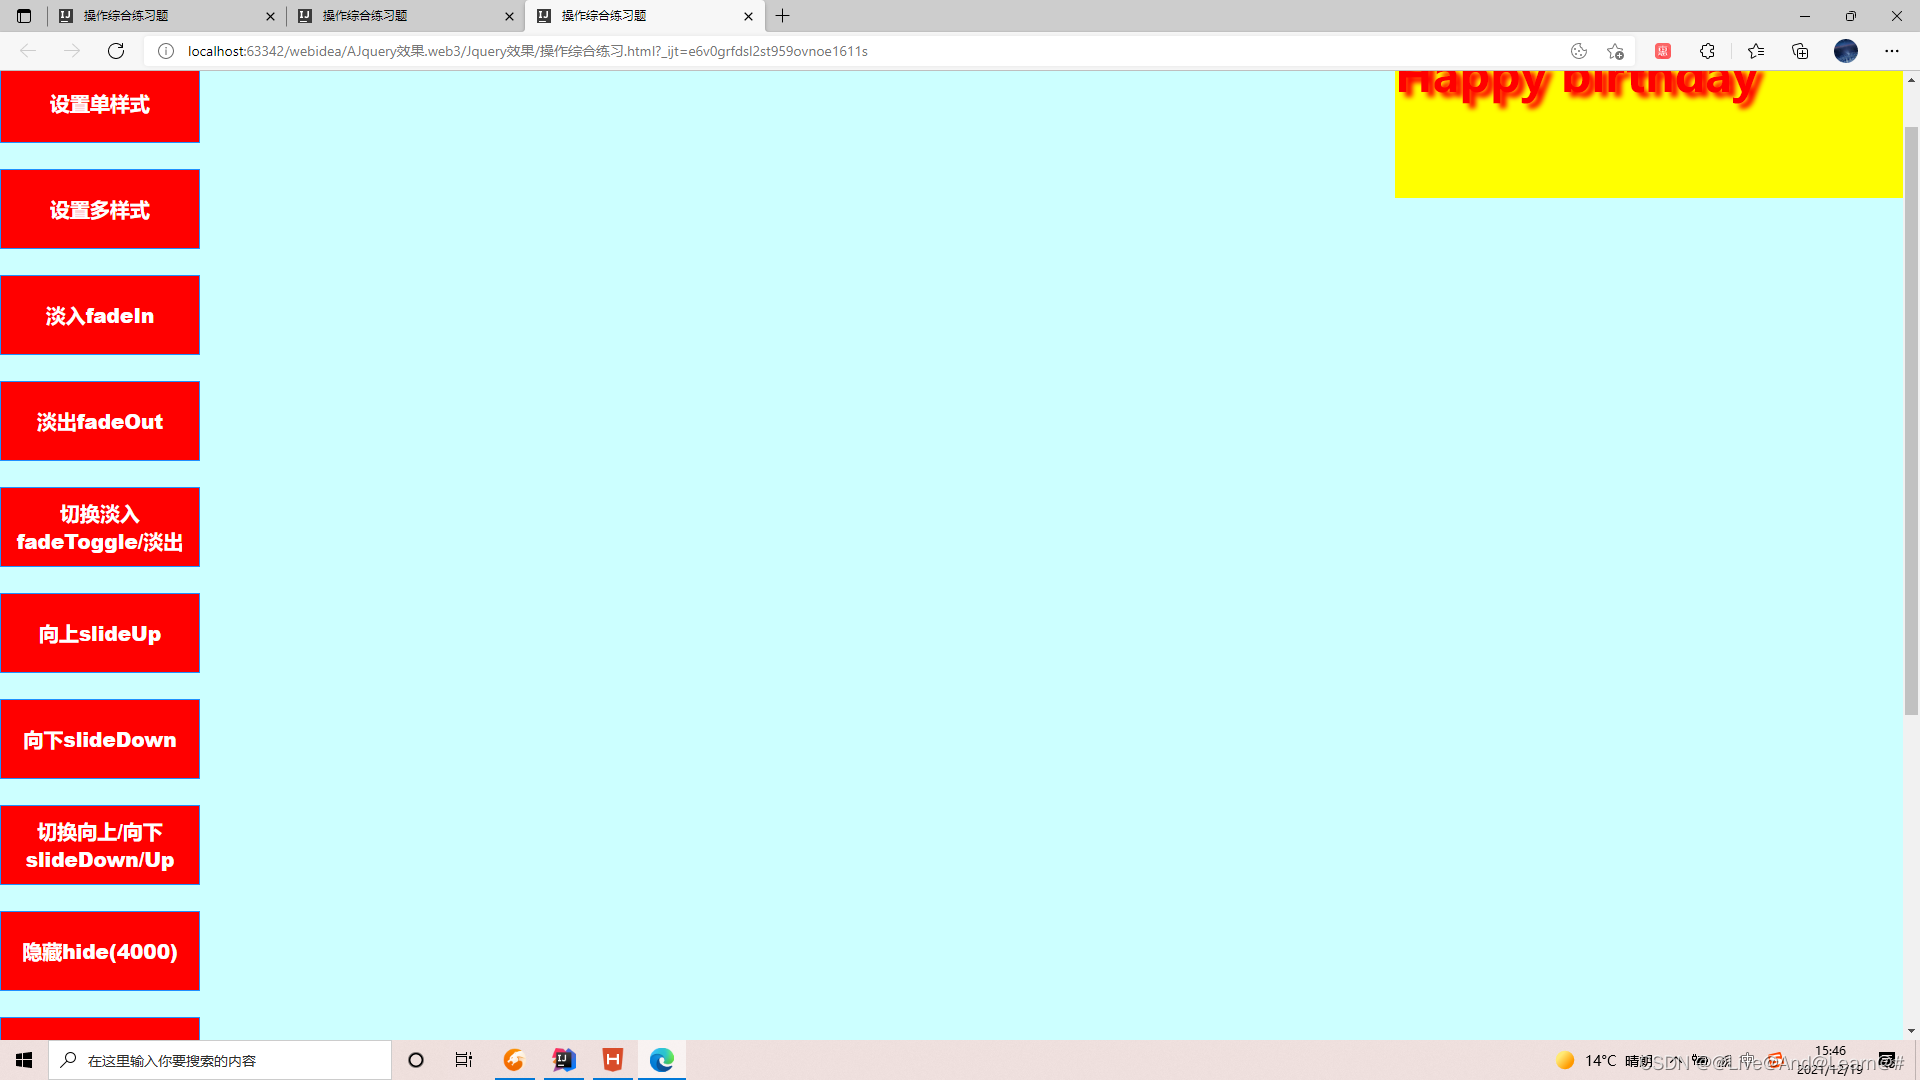Viewport: 1920px width, 1080px height.
Task: Click the 切换向上/向下 slideDown/Up button
Action: 100,845
